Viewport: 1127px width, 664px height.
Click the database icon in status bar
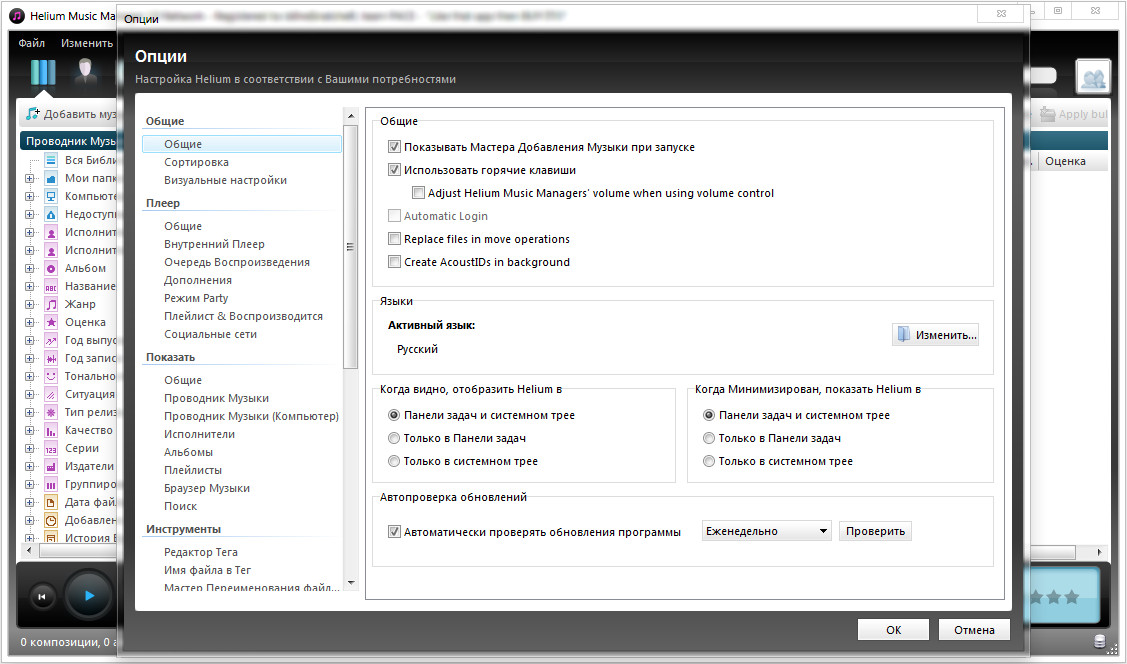tap(1100, 642)
